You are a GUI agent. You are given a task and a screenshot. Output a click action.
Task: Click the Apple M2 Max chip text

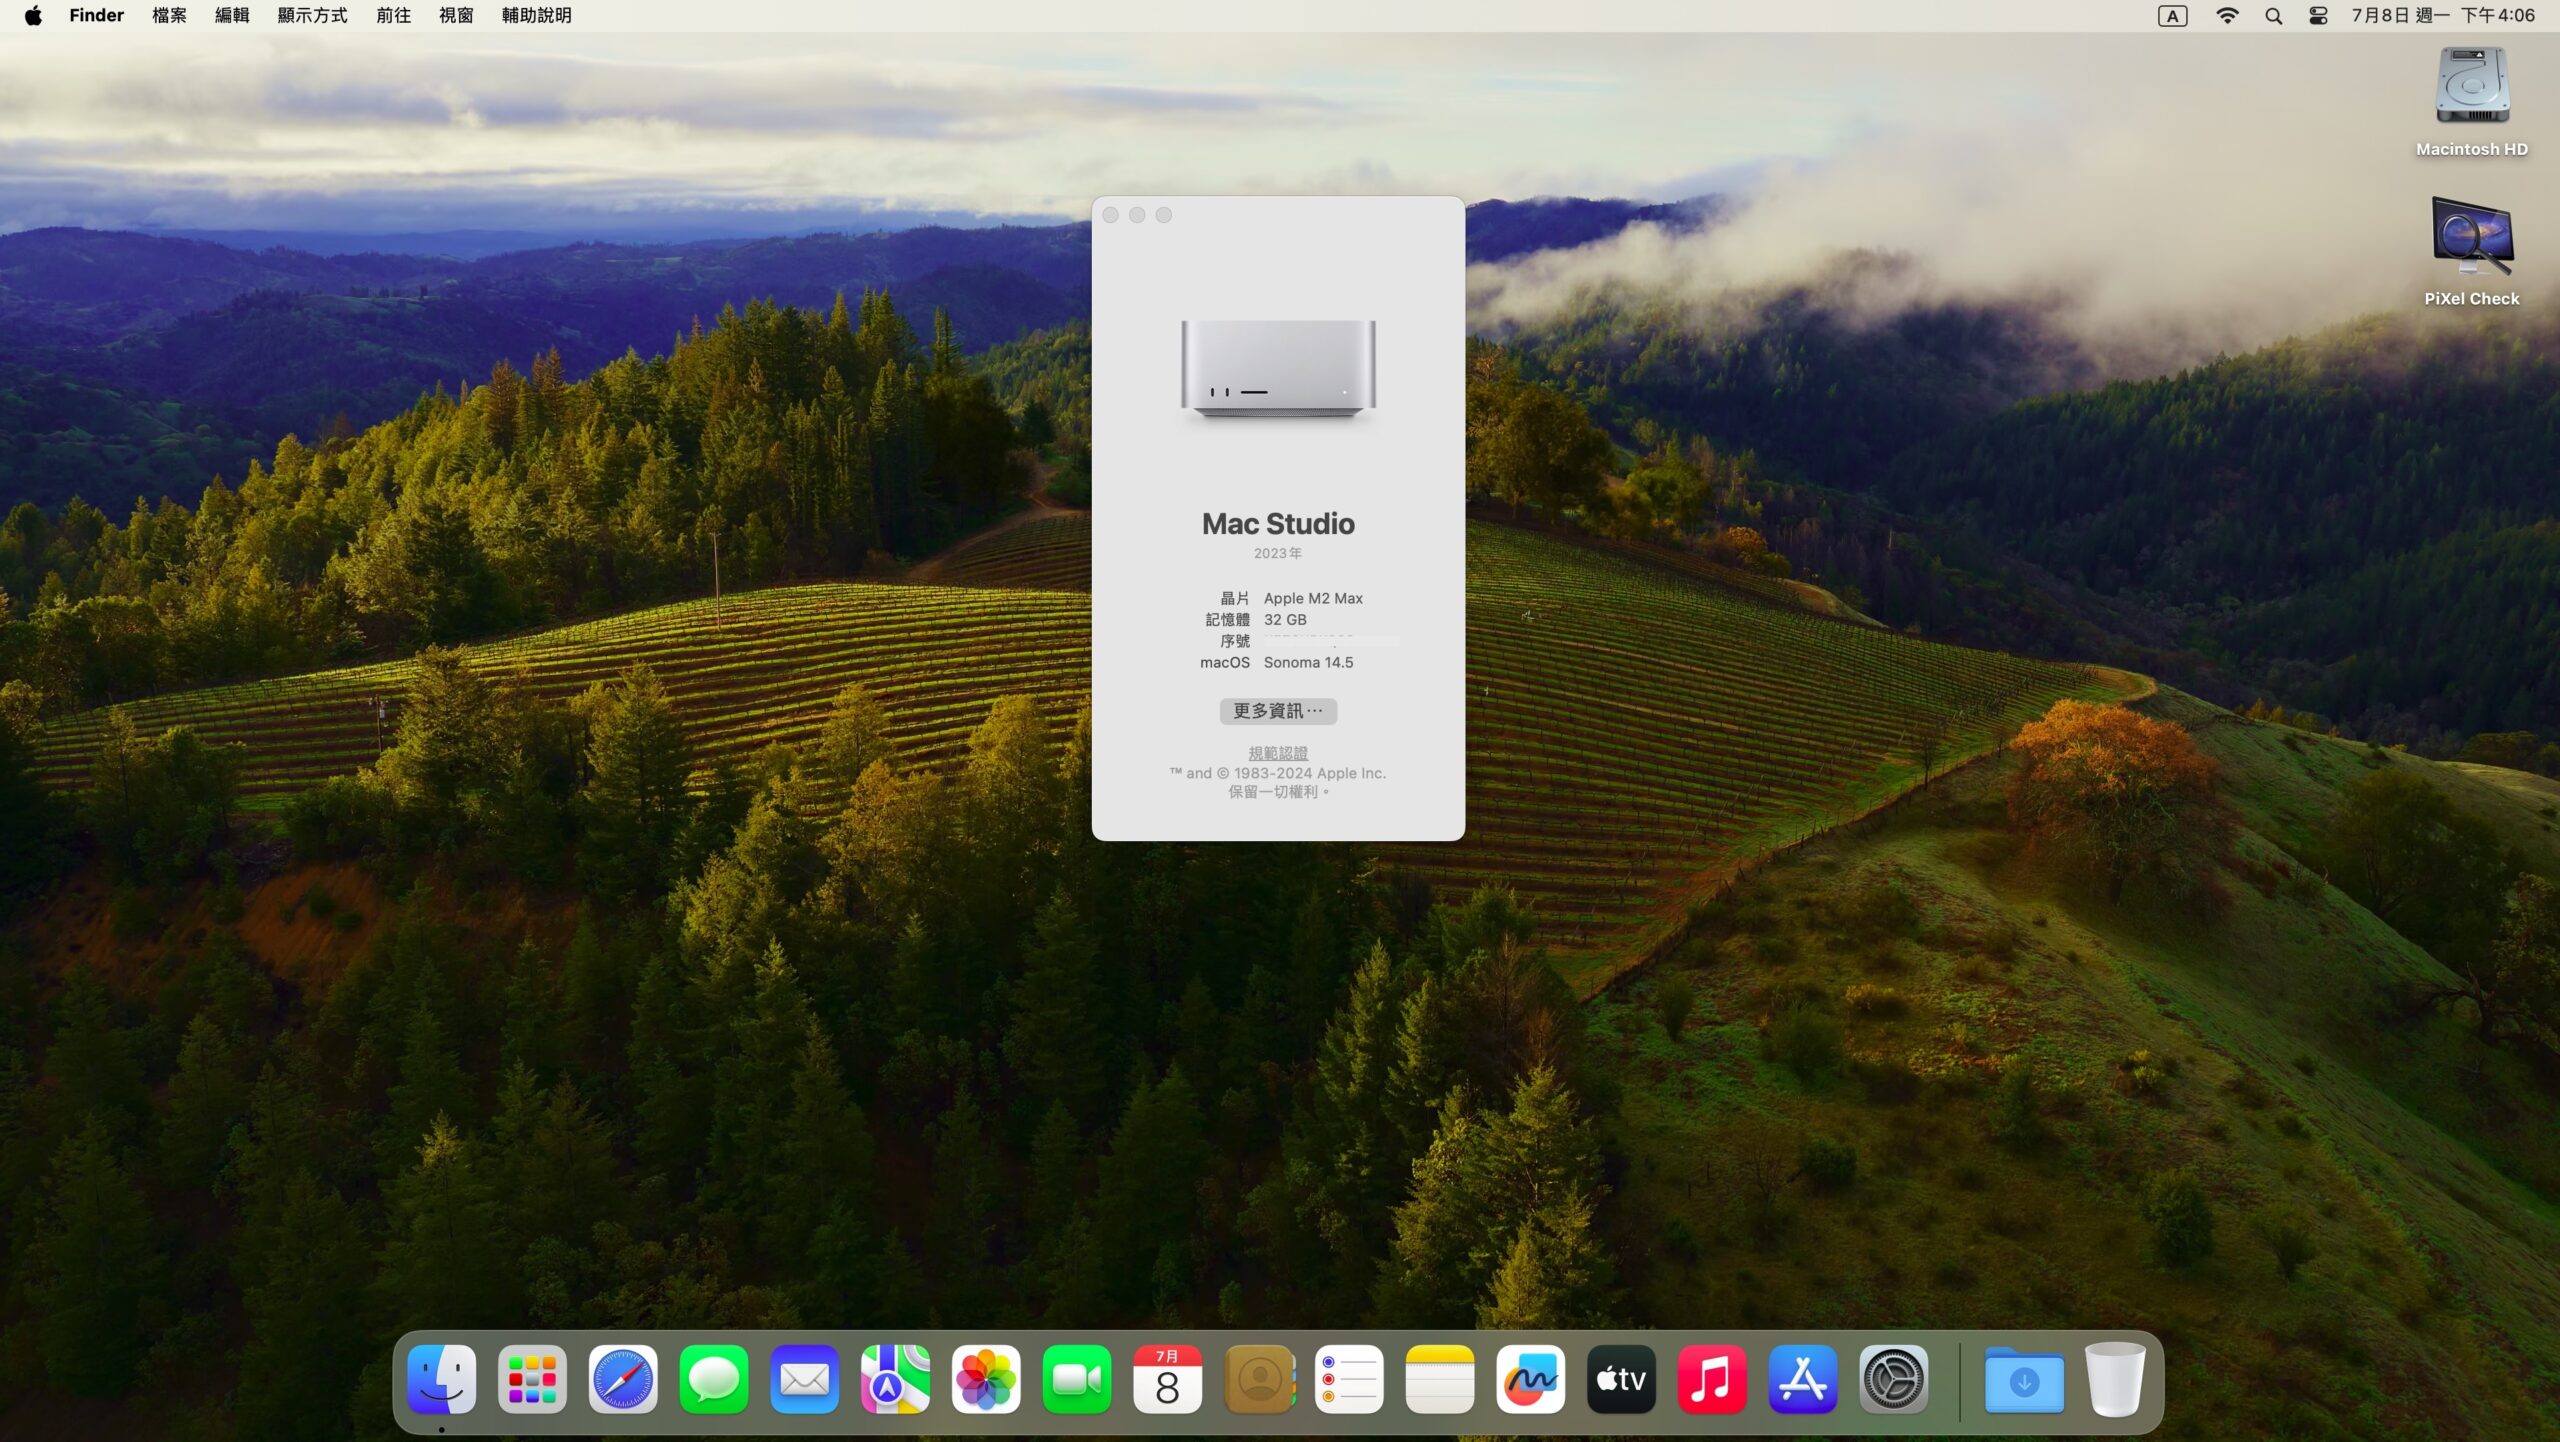tap(1313, 598)
